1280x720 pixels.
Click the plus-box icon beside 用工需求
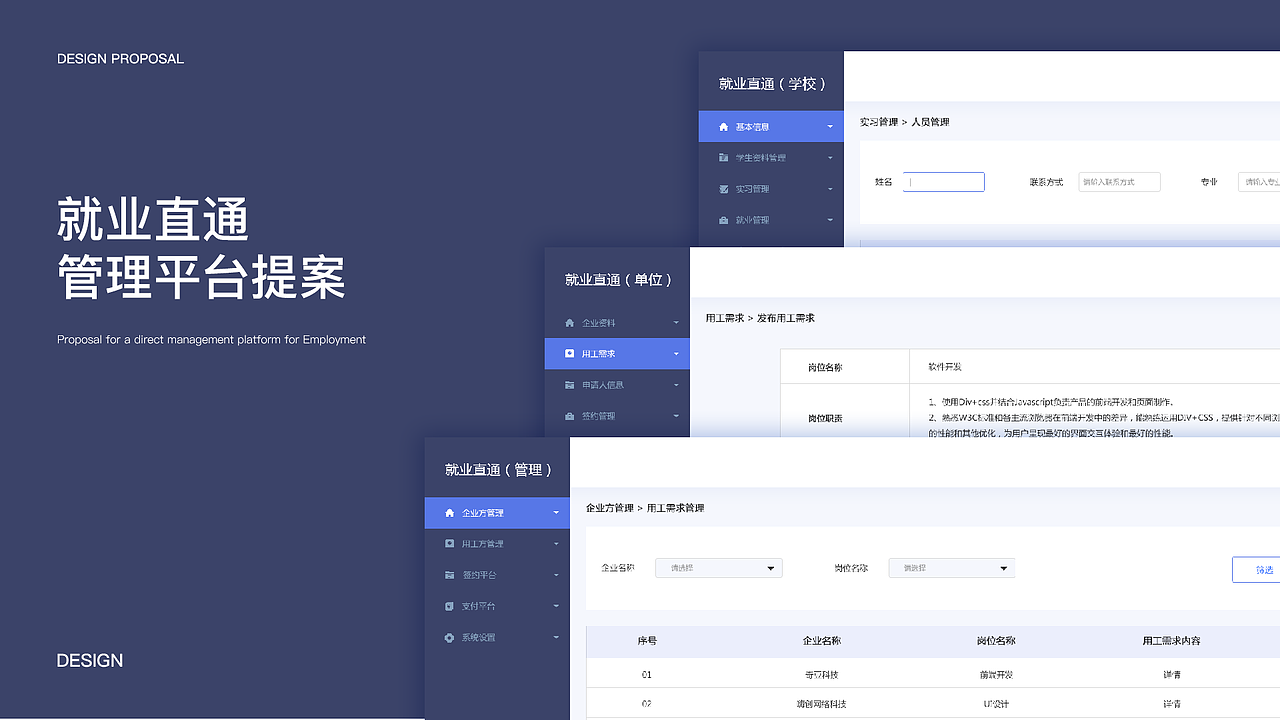pyautogui.click(x=570, y=354)
